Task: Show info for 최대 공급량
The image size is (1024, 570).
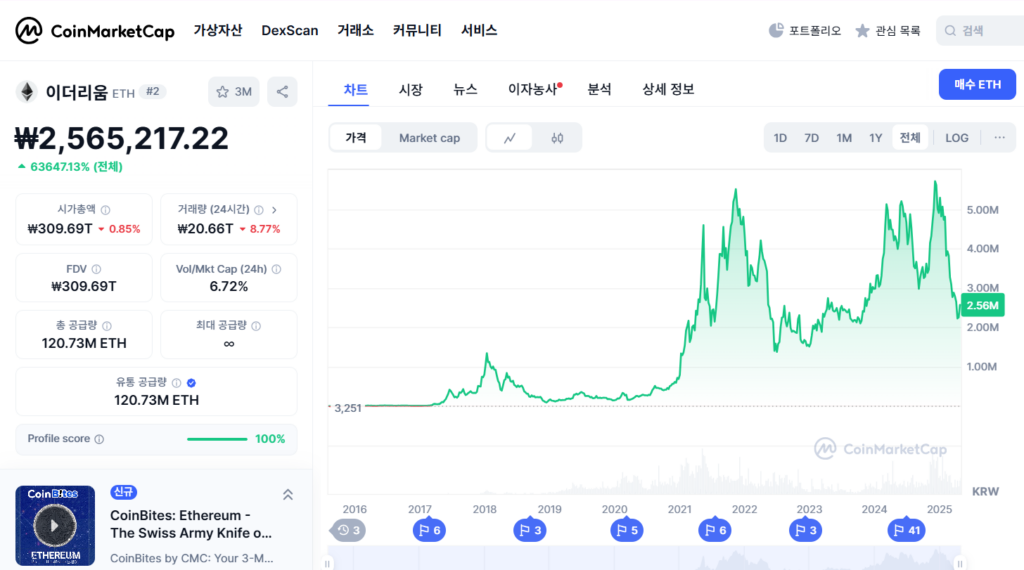Action: pos(256,326)
